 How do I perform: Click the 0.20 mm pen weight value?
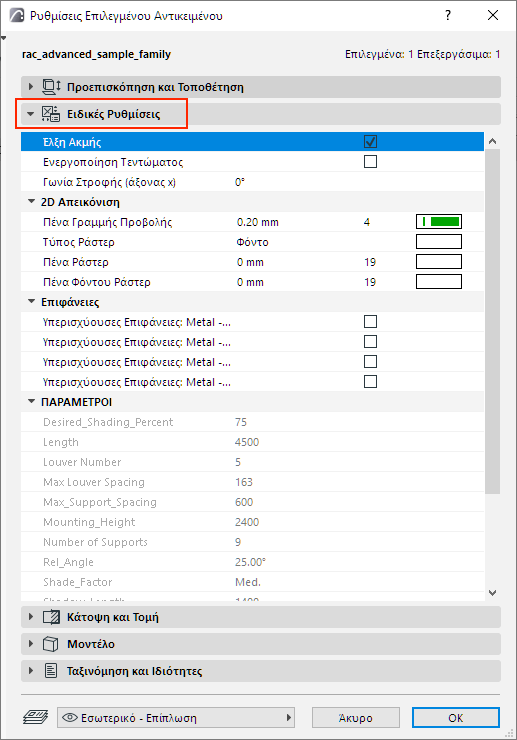(x=258, y=222)
